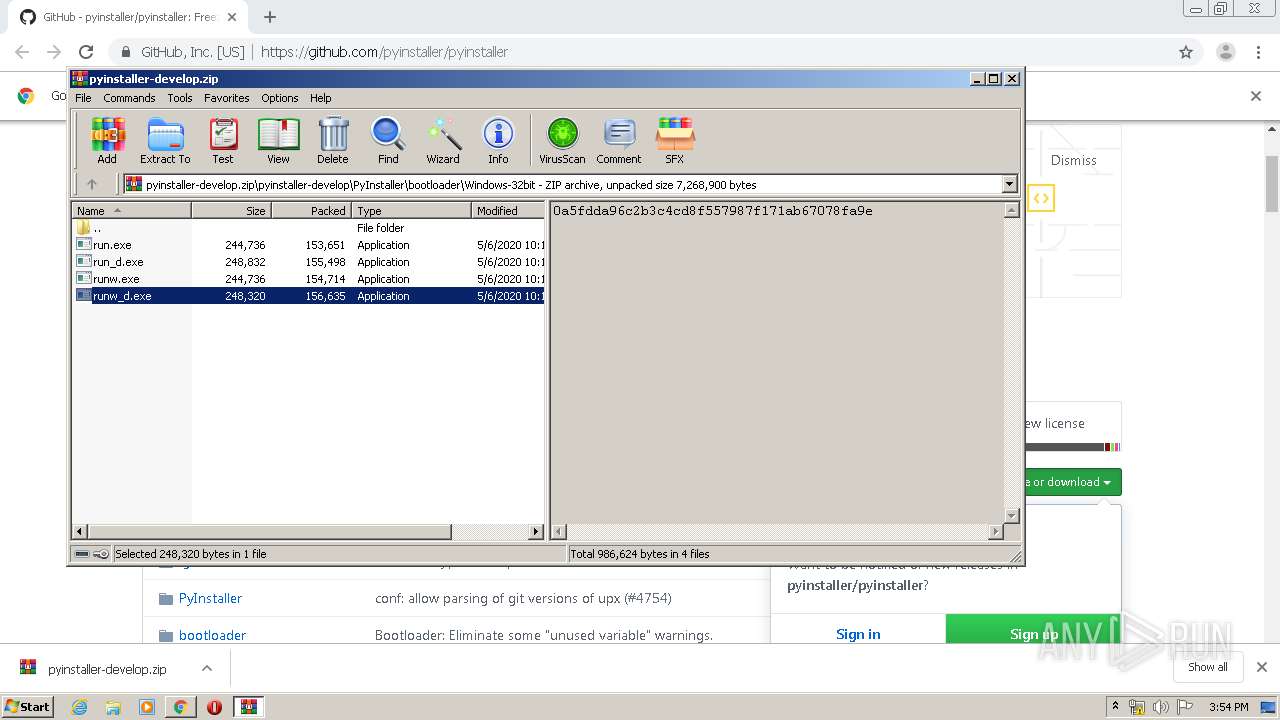Bookmark this page with the star icon

click(x=1186, y=52)
